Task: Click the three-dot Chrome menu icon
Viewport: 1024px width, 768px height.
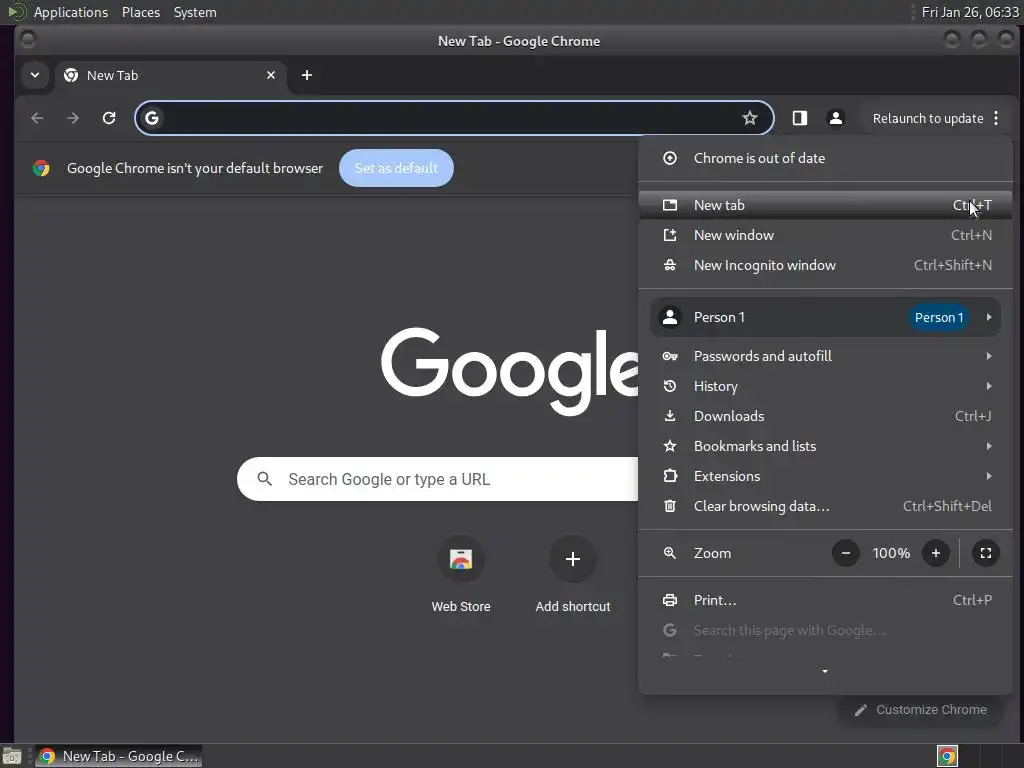Action: tap(996, 118)
